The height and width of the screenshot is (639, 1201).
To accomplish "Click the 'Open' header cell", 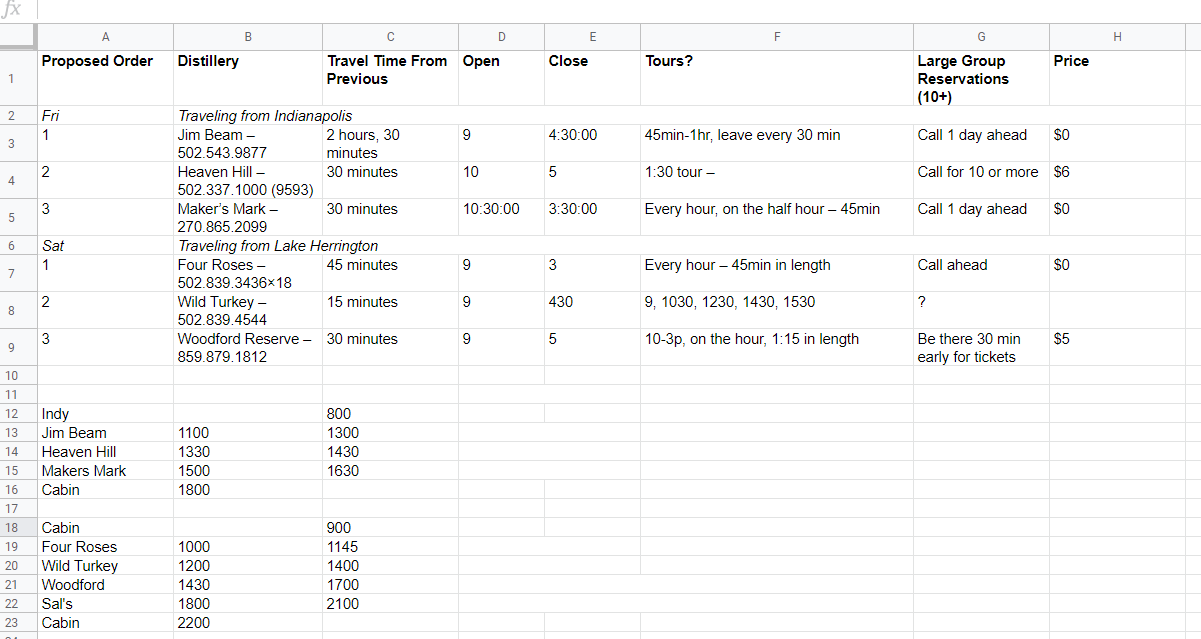I will point(502,78).
